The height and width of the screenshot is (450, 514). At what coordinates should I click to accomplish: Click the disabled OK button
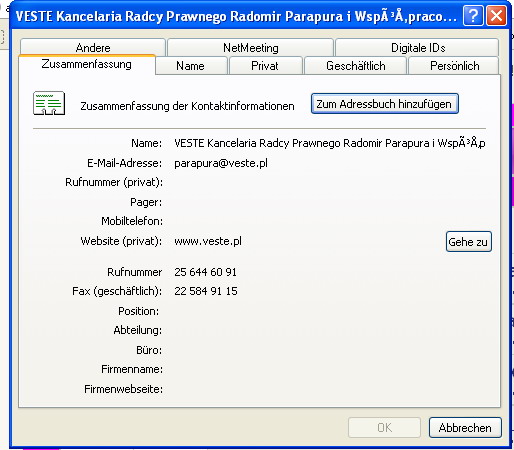384,427
